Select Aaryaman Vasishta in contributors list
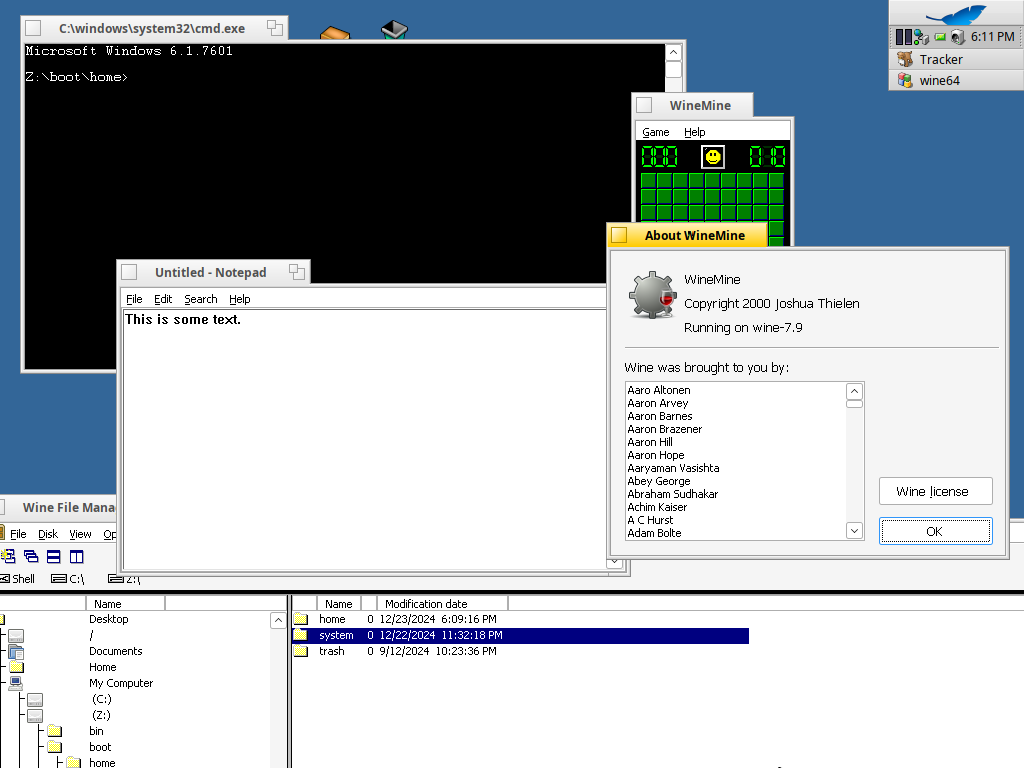This screenshot has height=768, width=1024. click(673, 468)
